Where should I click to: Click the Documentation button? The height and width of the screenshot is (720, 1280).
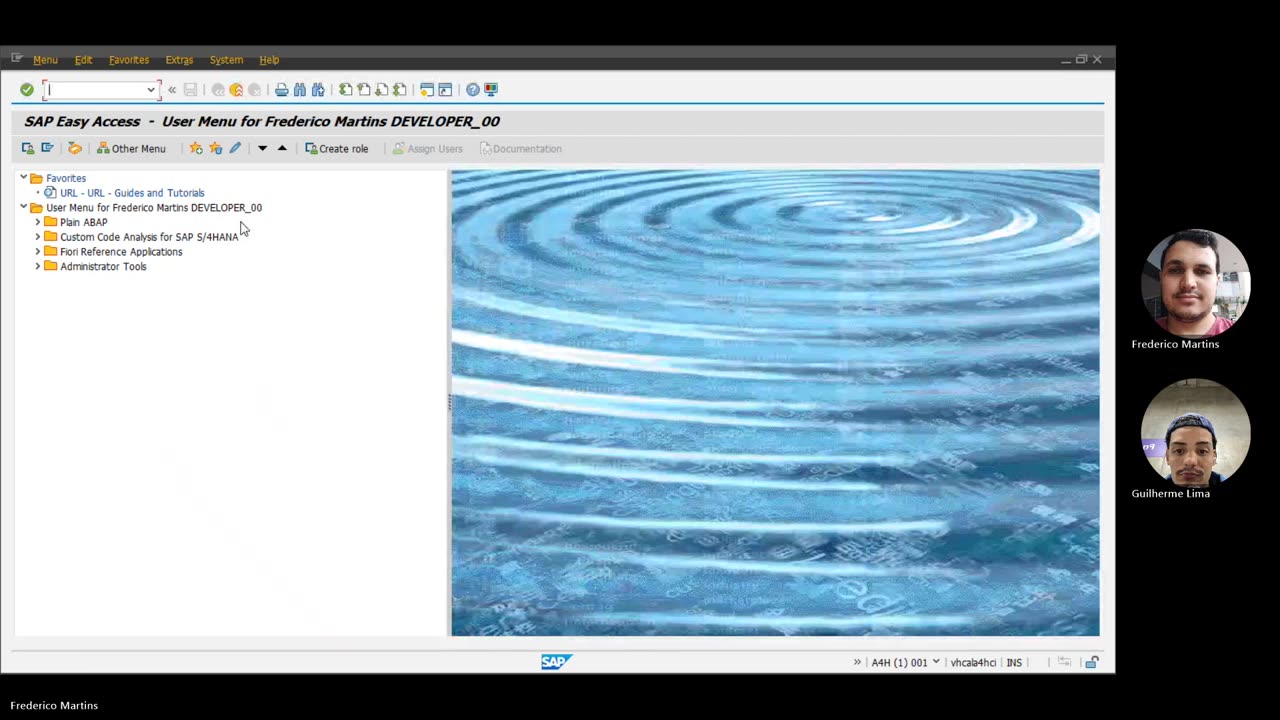point(521,148)
